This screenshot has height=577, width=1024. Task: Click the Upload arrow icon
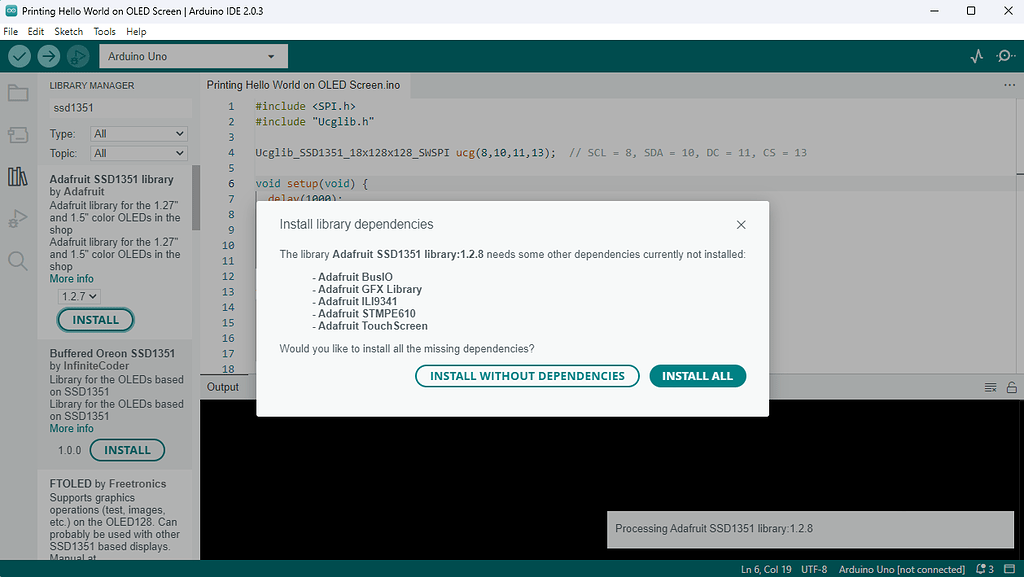pyautogui.click(x=48, y=57)
